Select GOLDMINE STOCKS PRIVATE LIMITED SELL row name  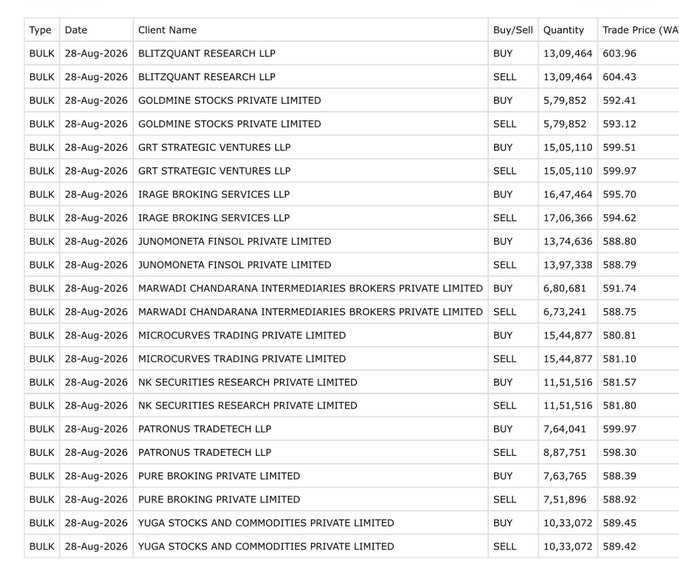(x=230, y=124)
